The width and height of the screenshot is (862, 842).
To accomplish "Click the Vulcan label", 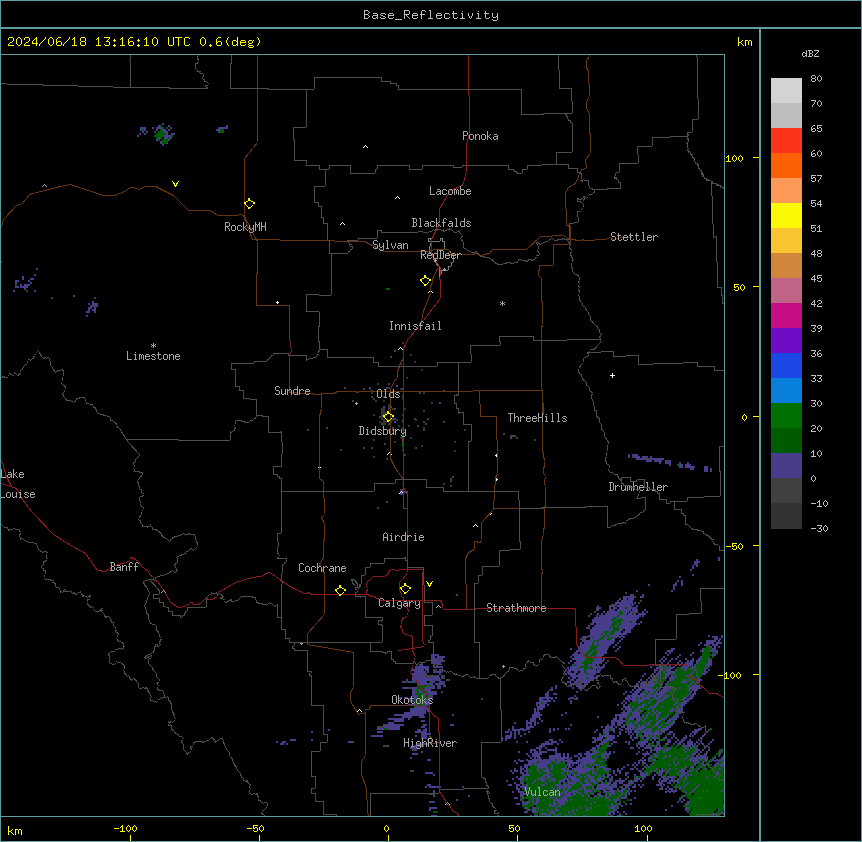I will 542,792.
